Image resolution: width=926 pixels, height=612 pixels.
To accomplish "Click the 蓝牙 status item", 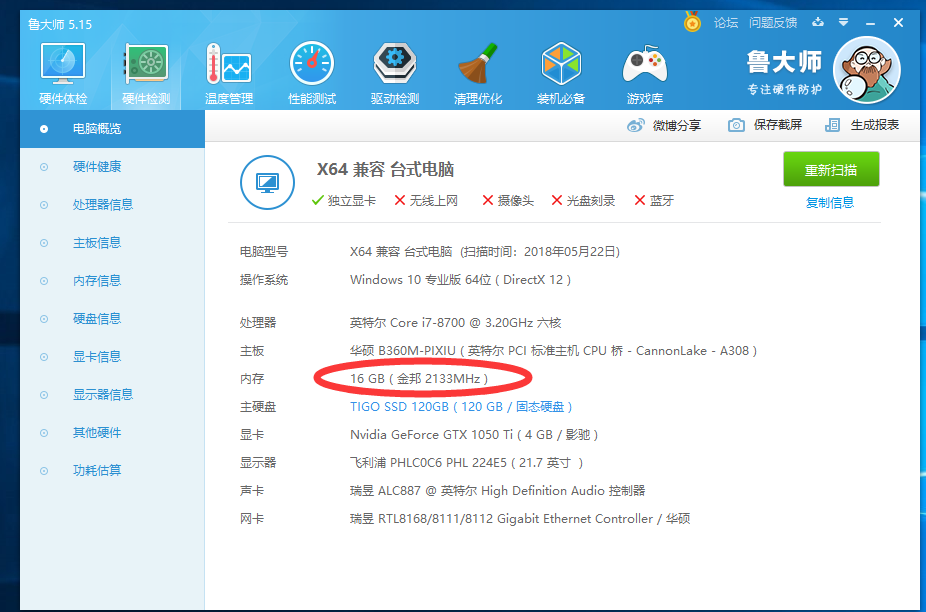I will click(x=654, y=201).
